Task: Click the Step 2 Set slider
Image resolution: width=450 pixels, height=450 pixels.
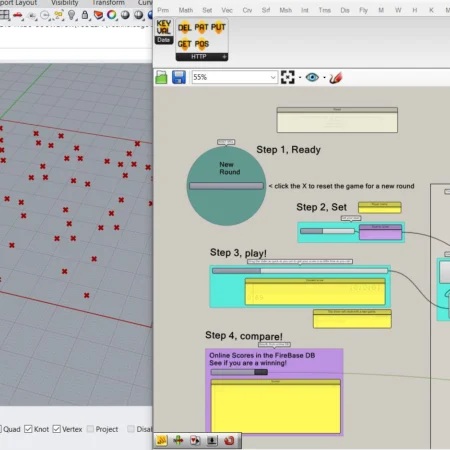Action: [x=327, y=231]
